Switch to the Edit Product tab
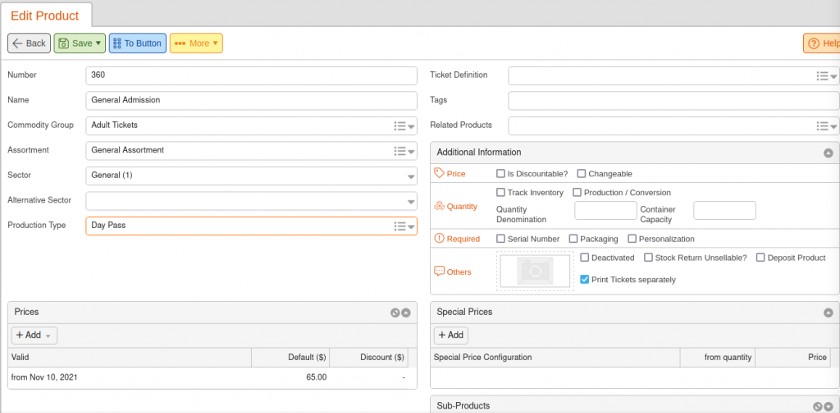The height and width of the screenshot is (413, 840). point(45,16)
